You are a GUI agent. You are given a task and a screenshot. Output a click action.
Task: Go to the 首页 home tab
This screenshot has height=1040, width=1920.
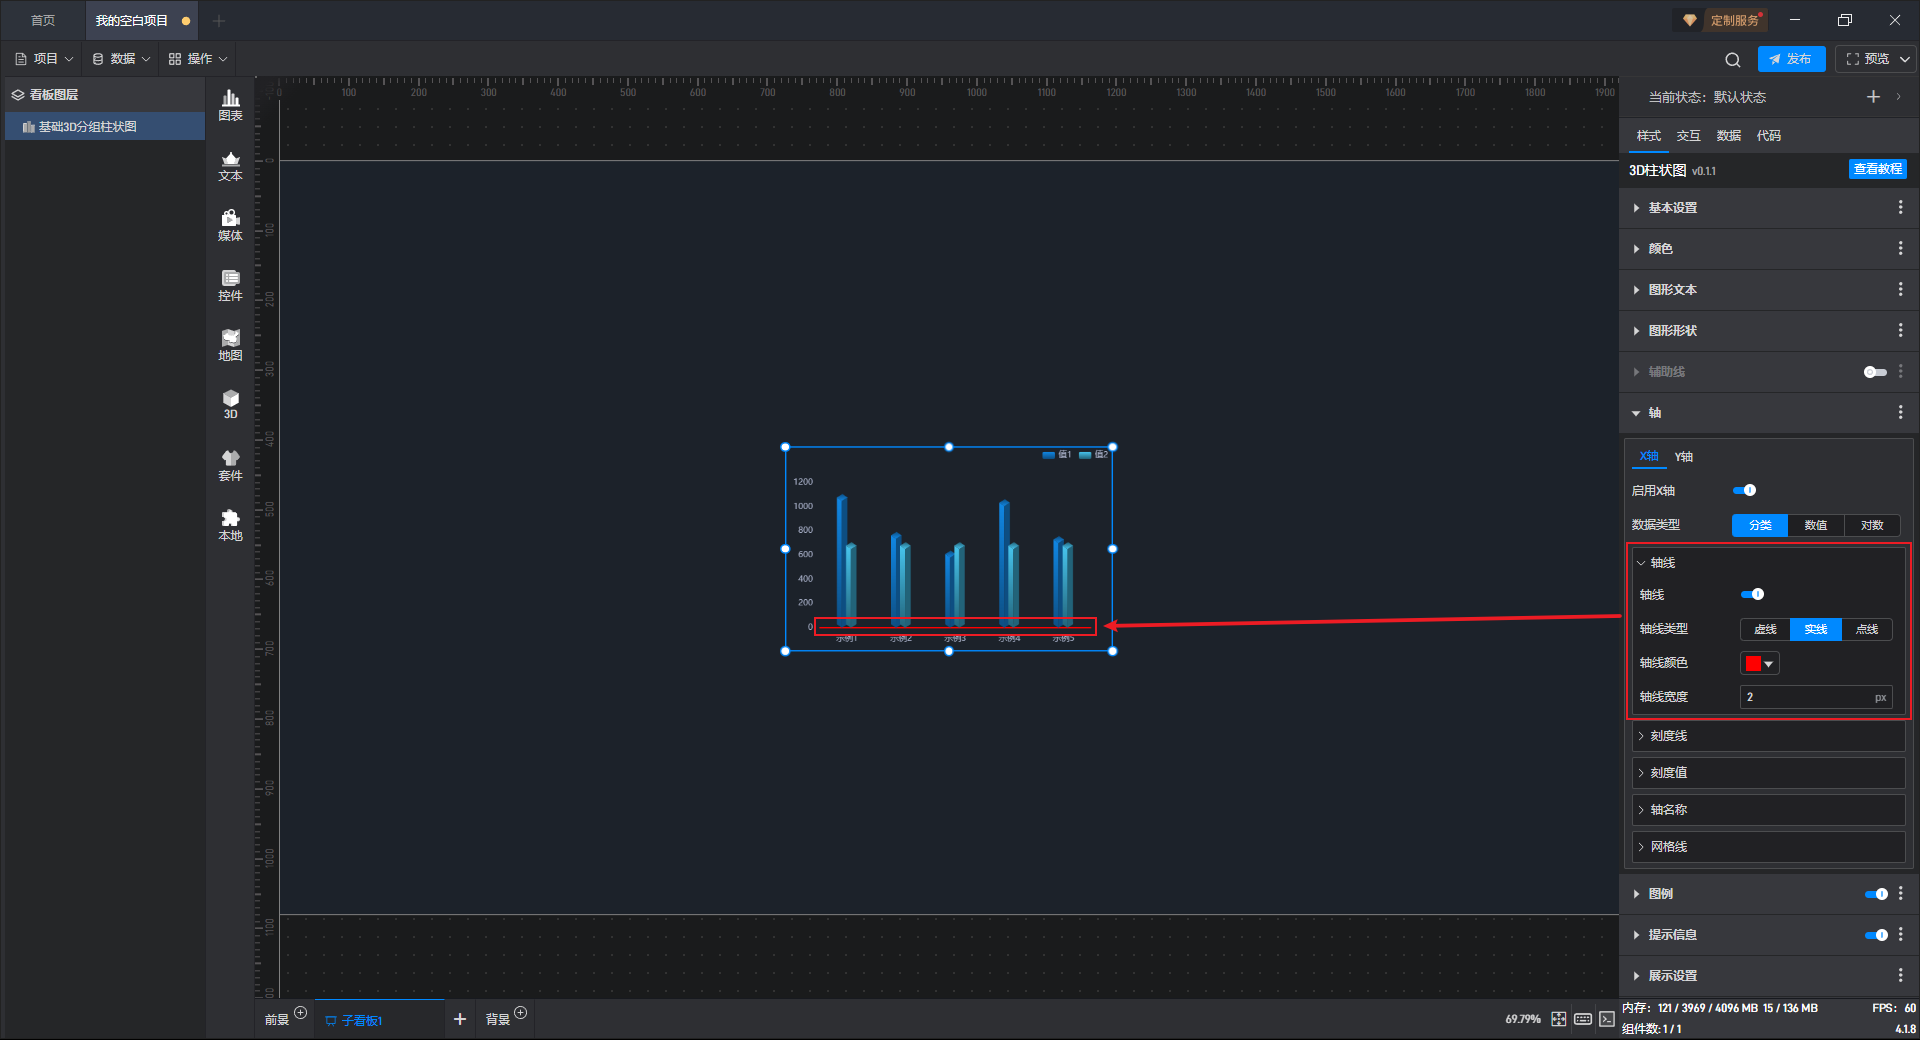43,21
